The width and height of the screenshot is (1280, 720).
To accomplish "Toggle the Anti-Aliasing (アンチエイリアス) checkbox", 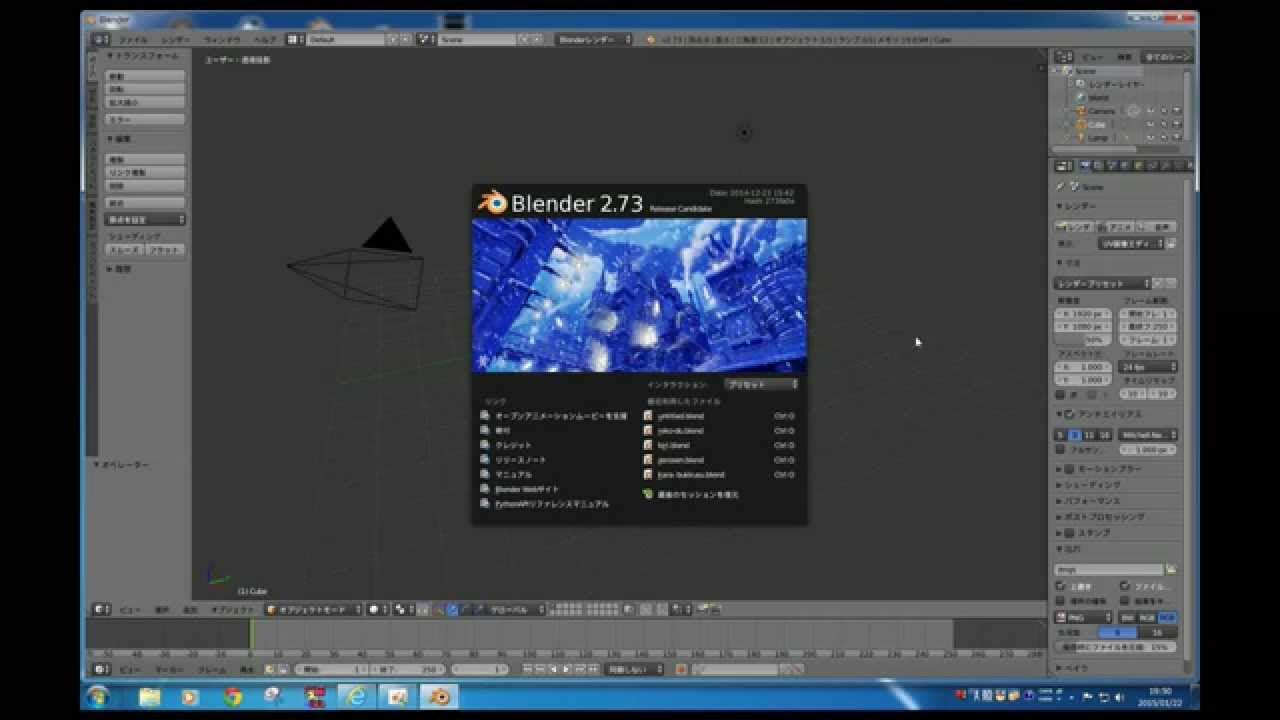I will point(1069,414).
